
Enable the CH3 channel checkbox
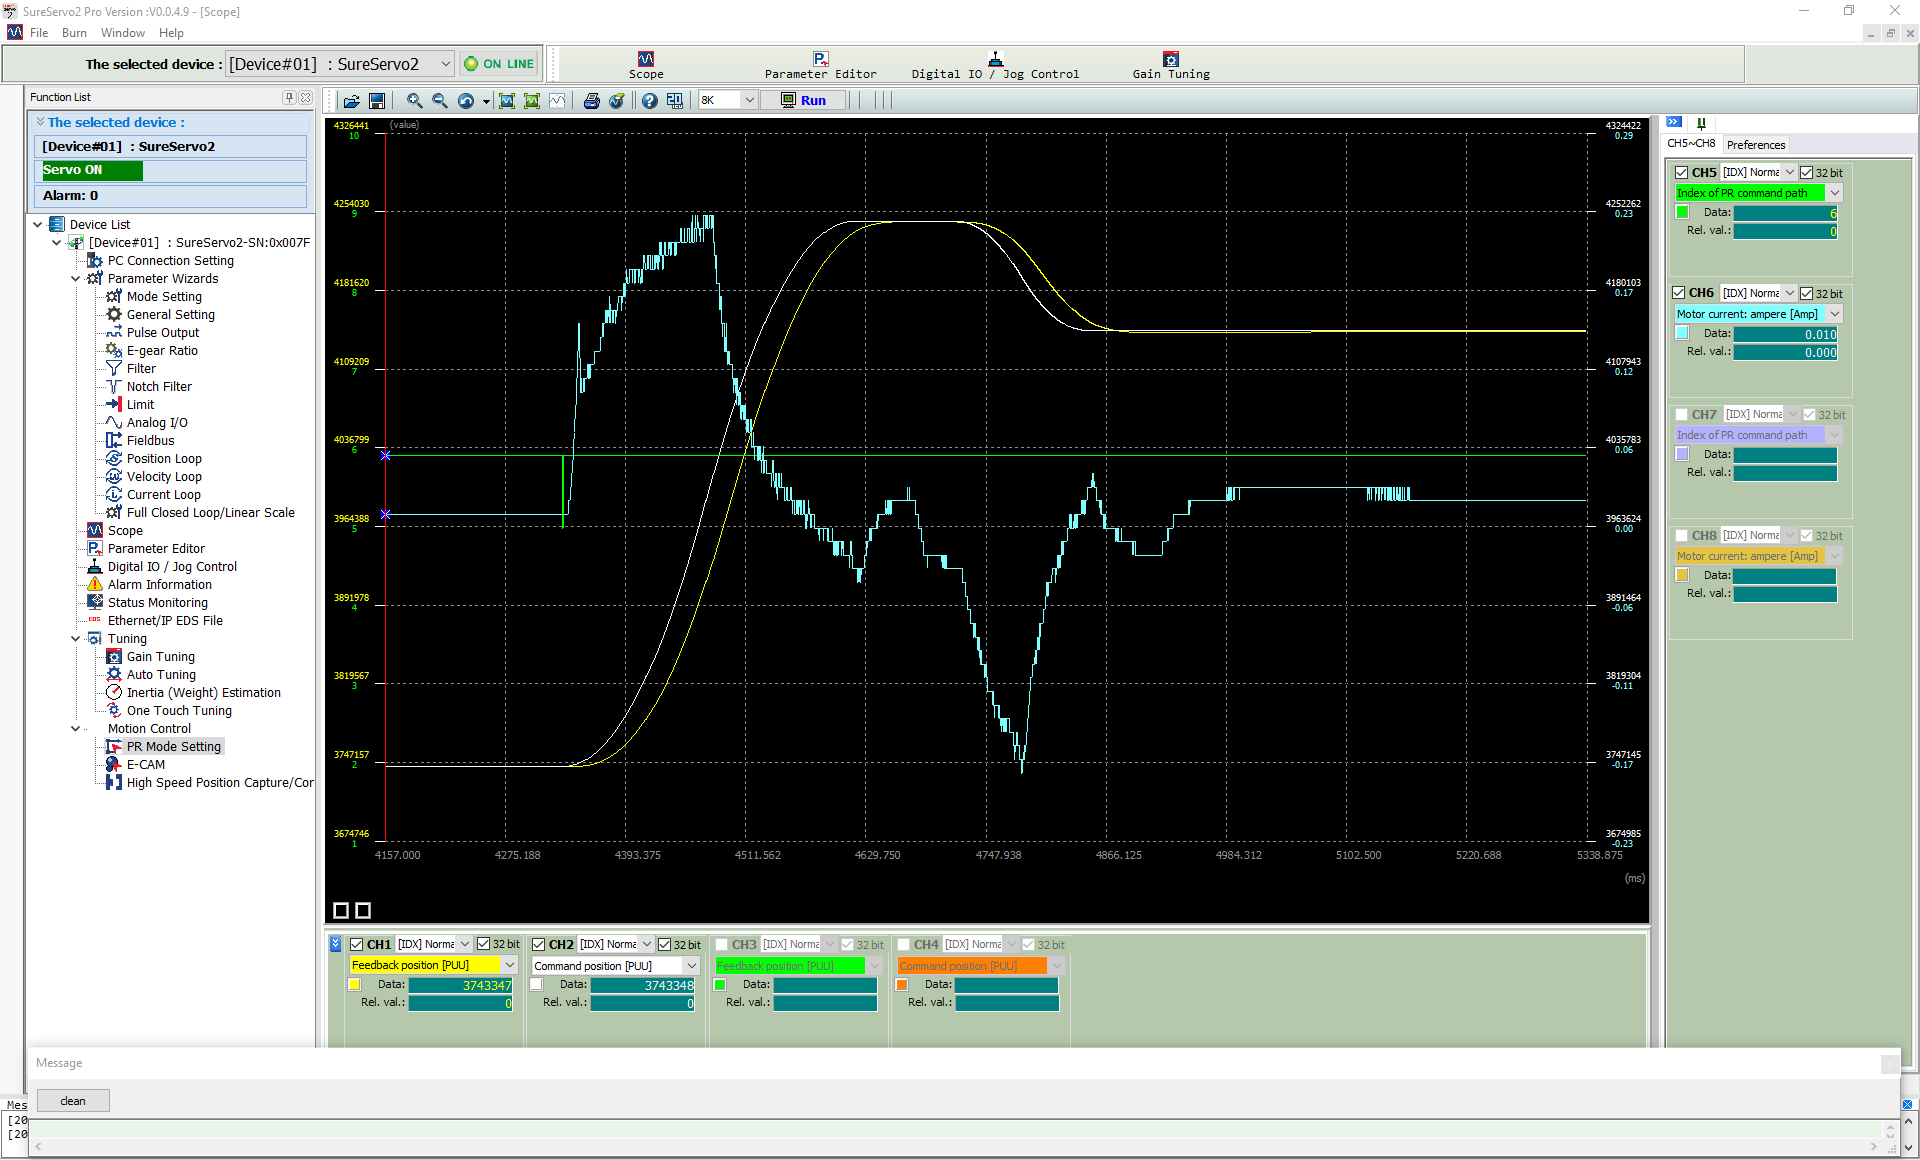(x=721, y=944)
